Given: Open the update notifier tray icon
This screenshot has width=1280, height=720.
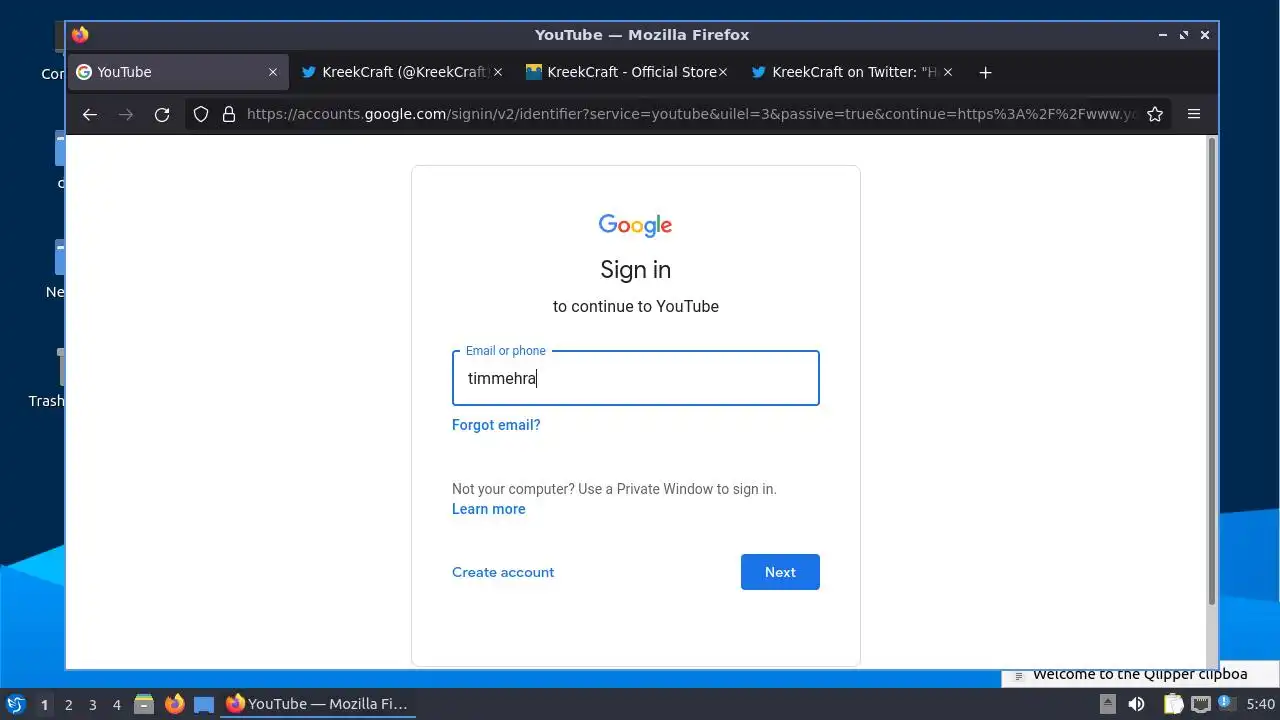Looking at the screenshot, I should click(1226, 704).
